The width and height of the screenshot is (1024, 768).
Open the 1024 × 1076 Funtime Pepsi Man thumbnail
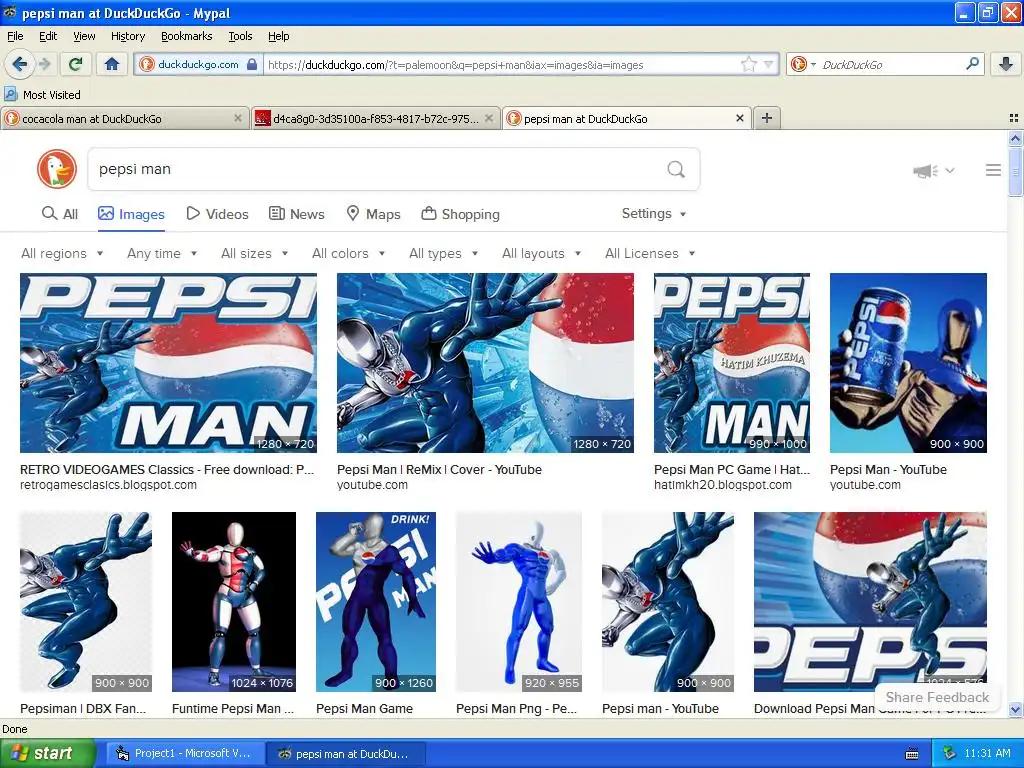tap(233, 601)
